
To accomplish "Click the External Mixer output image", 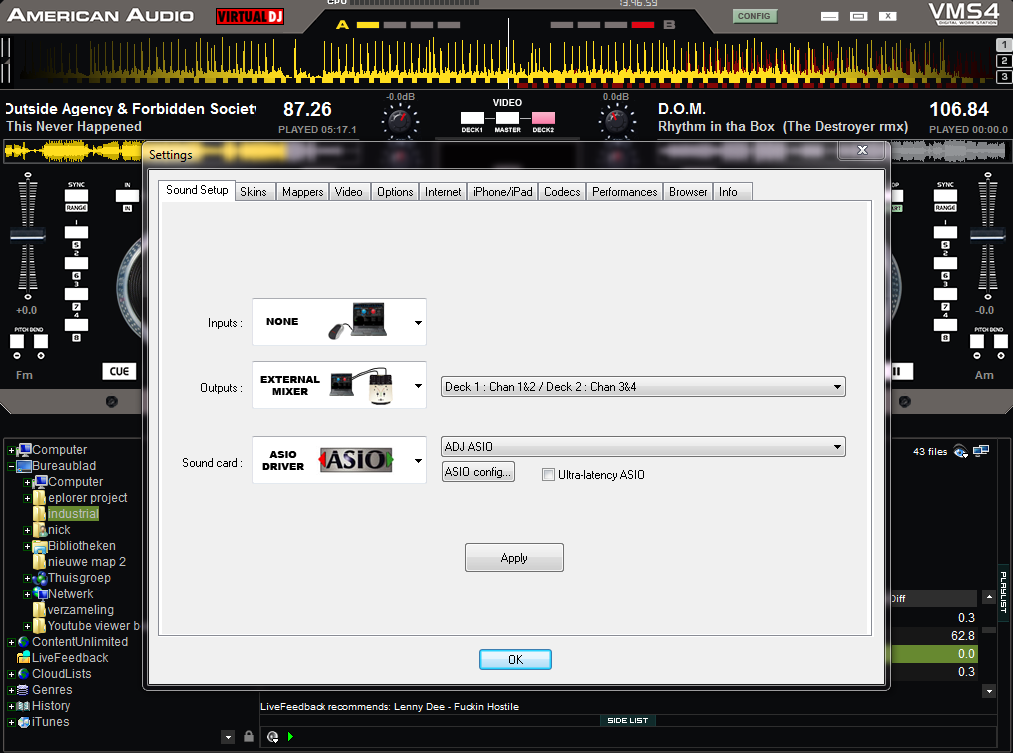I will pyautogui.click(x=362, y=386).
